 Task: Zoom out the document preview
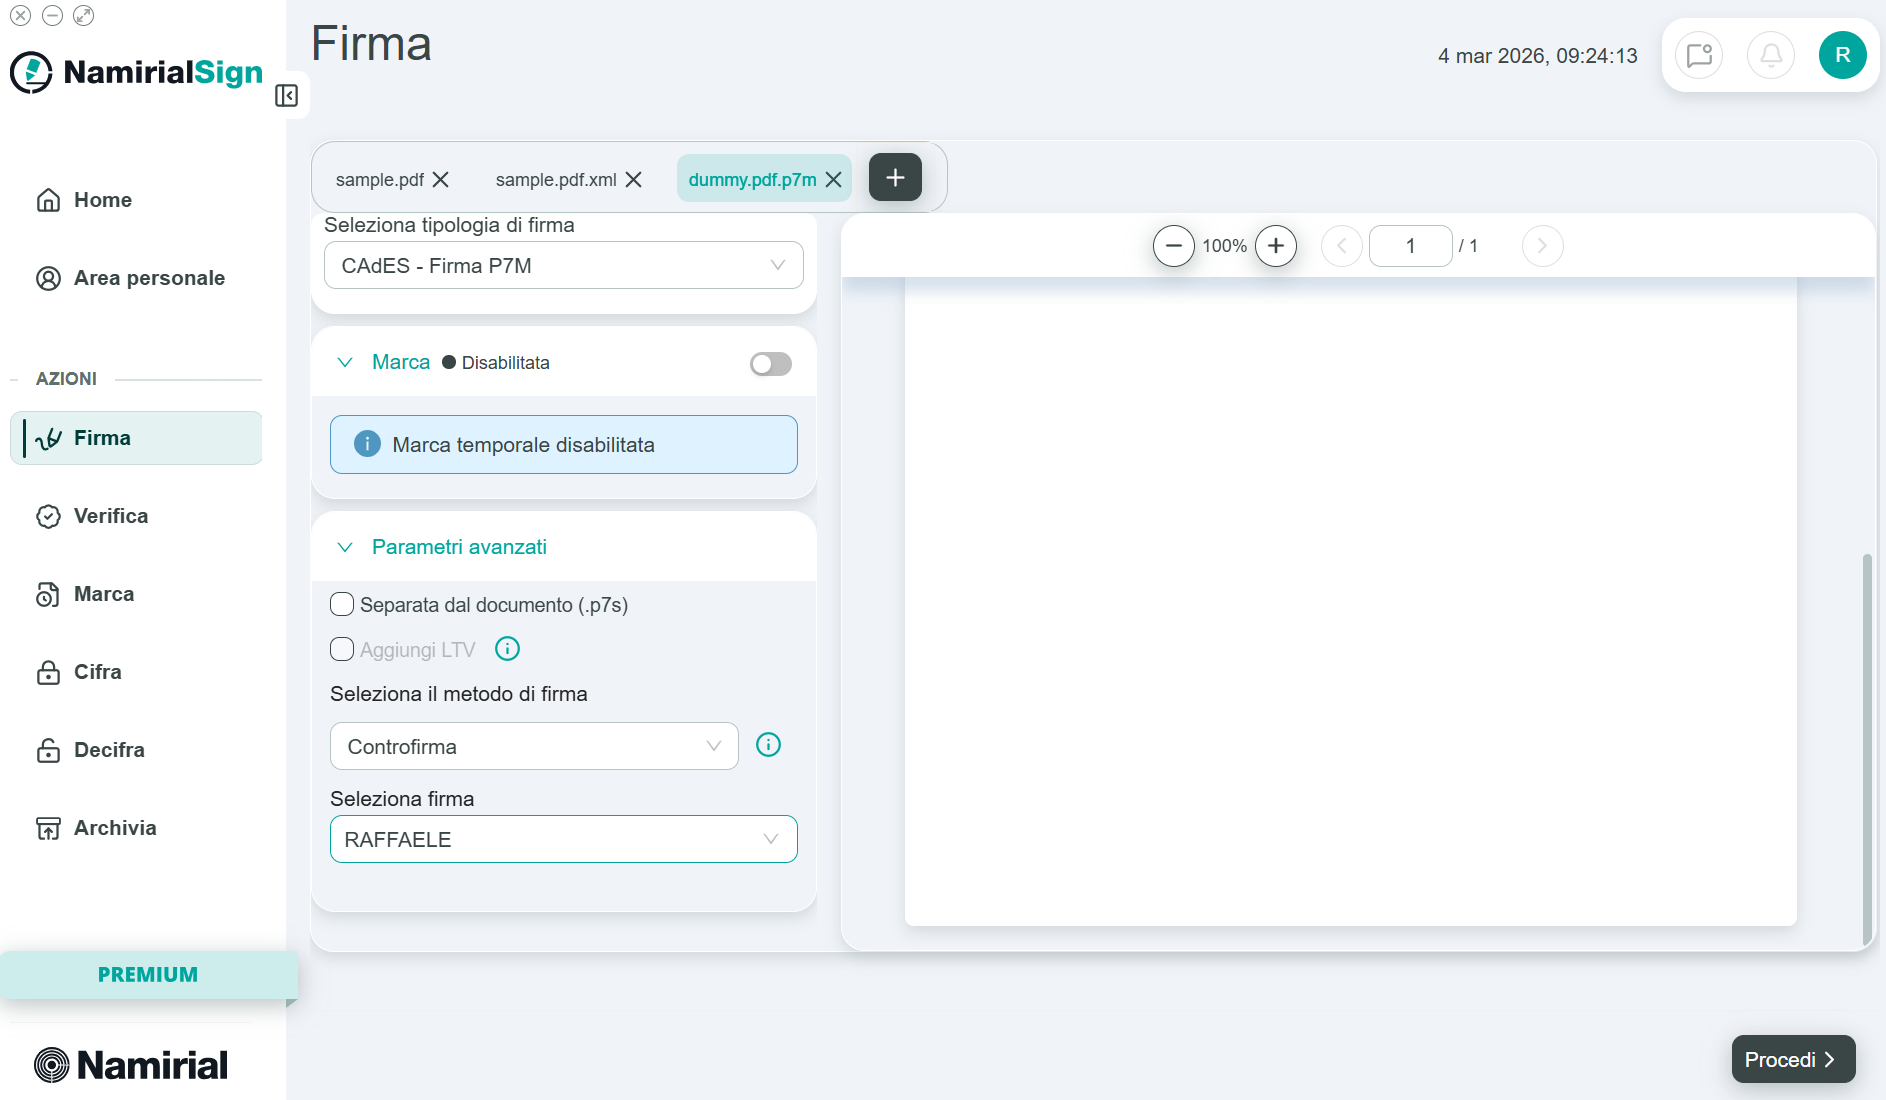coord(1174,246)
